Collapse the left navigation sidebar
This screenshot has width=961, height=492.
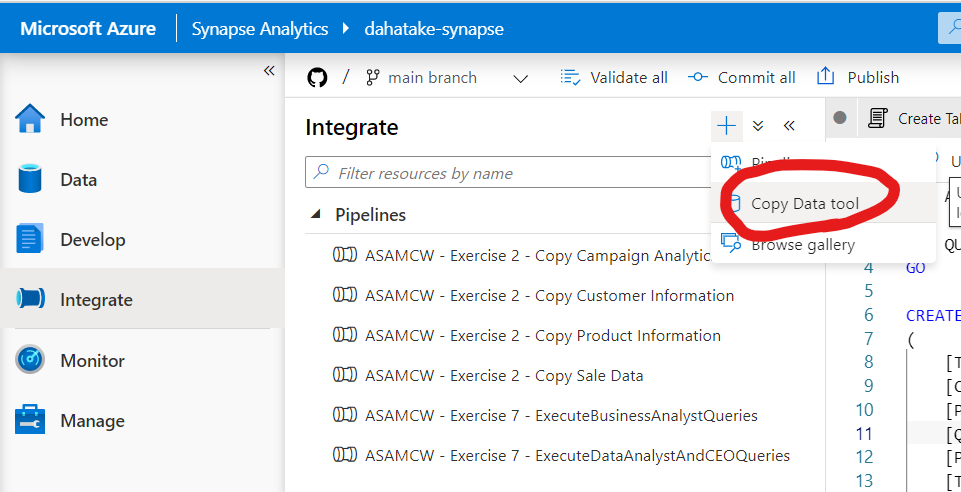pyautogui.click(x=269, y=71)
